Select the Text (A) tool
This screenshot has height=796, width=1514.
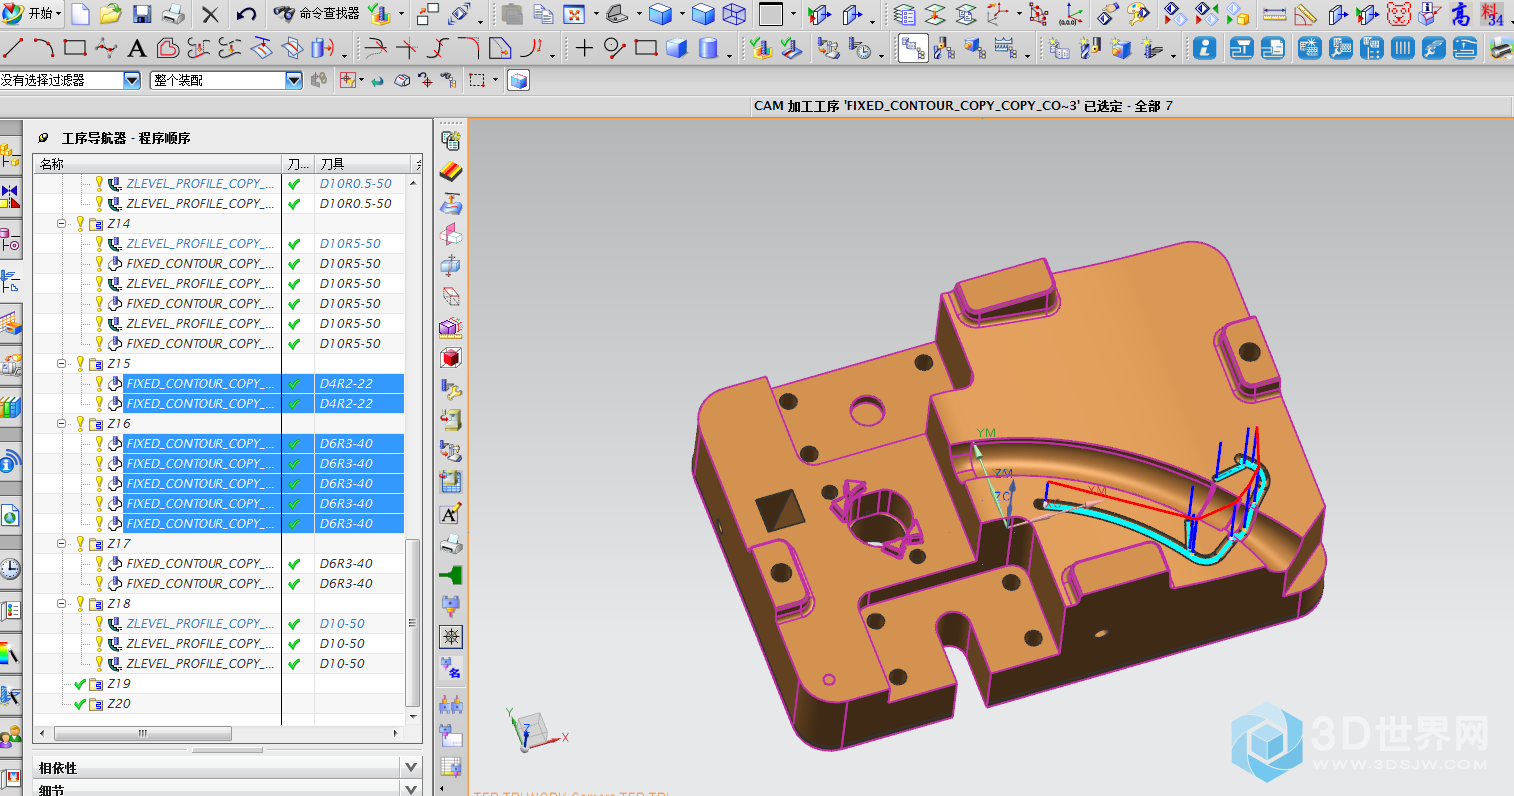point(137,47)
